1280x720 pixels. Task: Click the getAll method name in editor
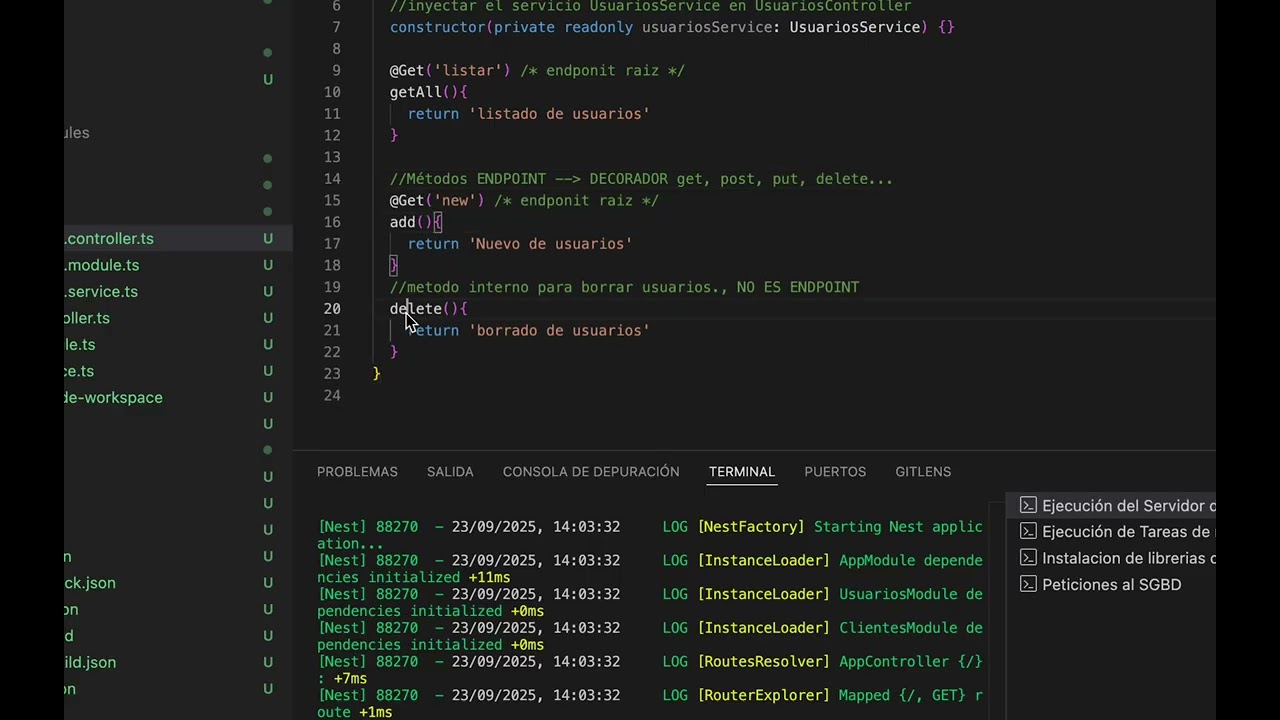(416, 92)
